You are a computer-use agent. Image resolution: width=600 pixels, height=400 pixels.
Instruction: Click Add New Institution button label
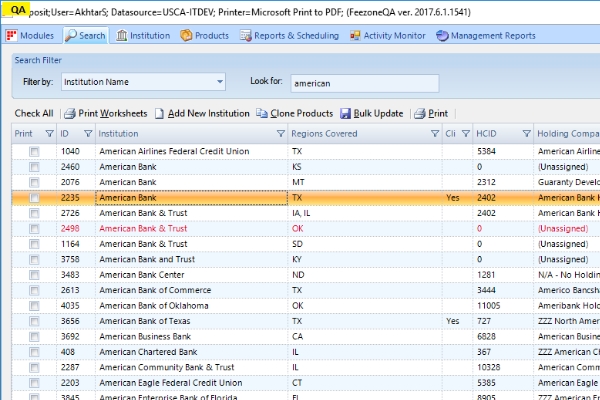click(x=209, y=113)
